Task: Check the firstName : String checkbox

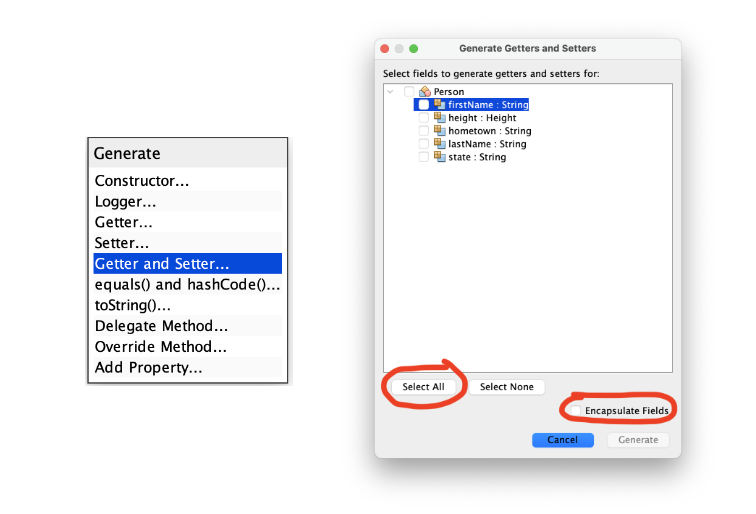Action: (x=423, y=105)
